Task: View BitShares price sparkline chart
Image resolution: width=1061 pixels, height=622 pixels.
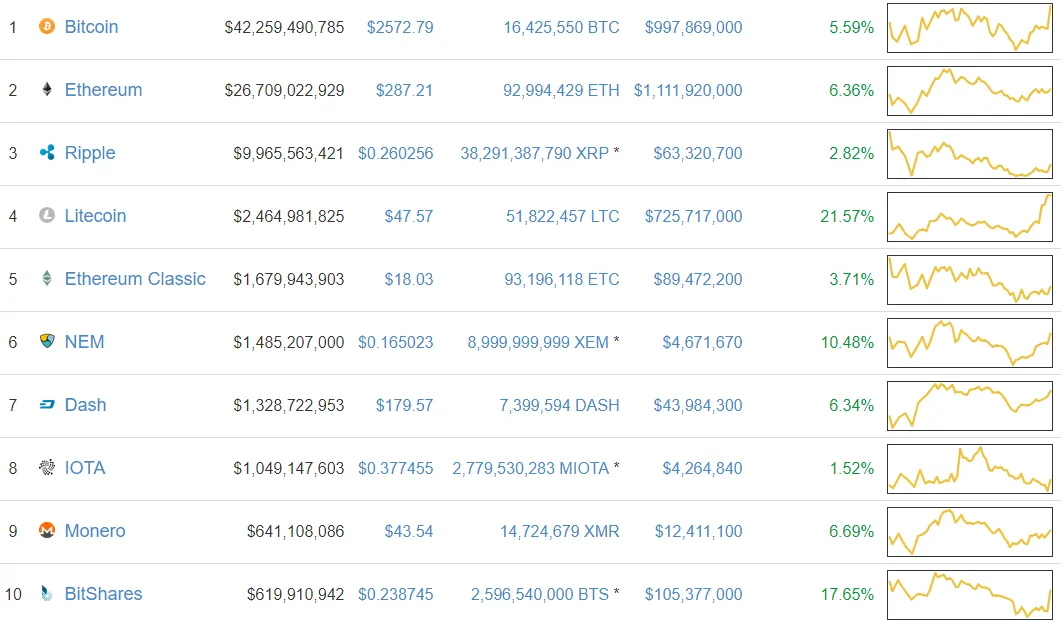Action: coord(970,594)
